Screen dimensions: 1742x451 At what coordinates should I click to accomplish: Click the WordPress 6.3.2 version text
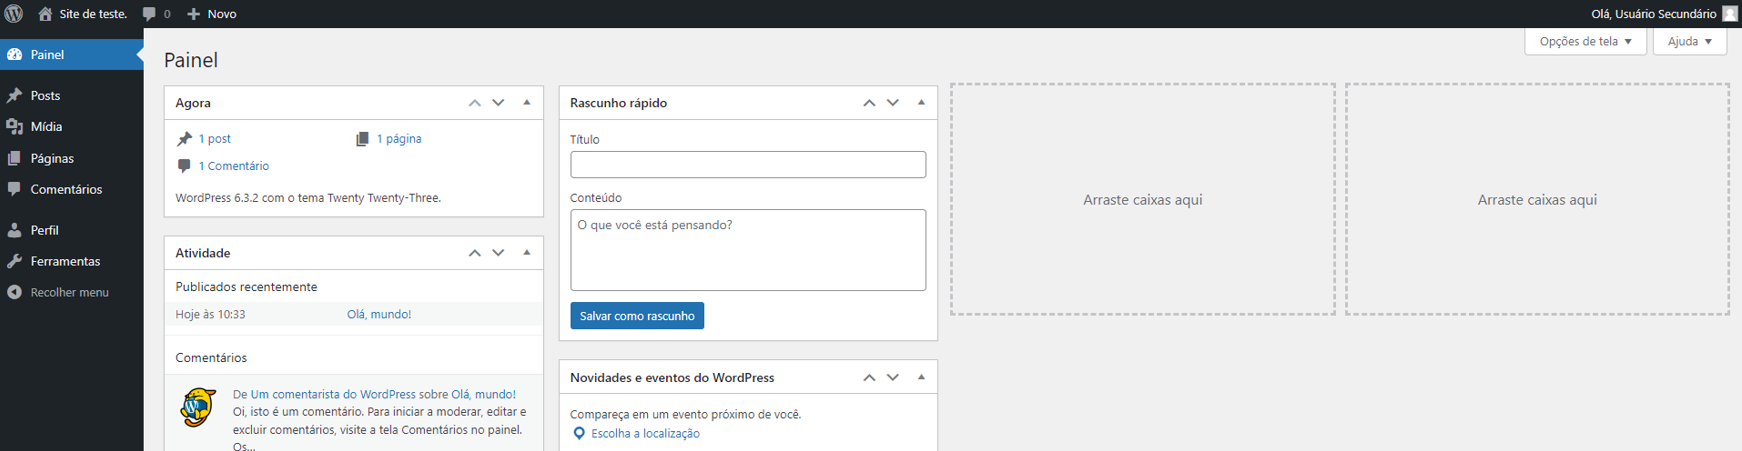click(308, 198)
